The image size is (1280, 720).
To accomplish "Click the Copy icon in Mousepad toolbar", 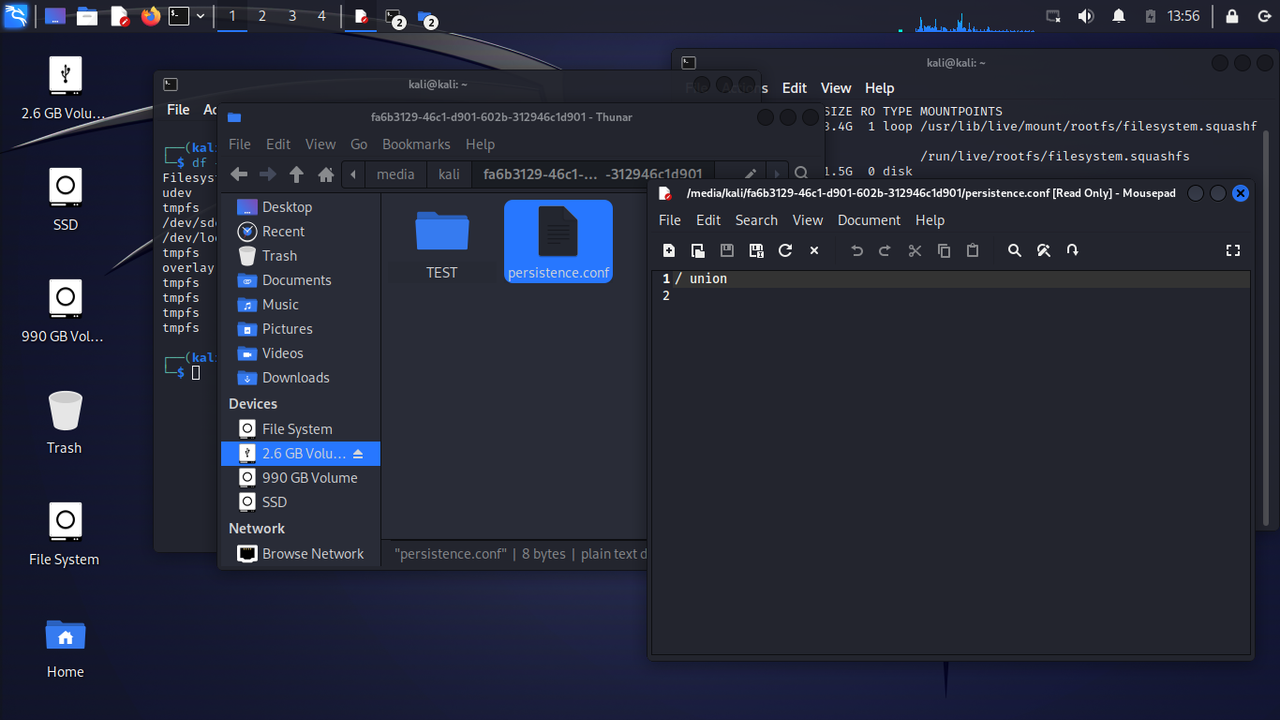I will pos(944,251).
